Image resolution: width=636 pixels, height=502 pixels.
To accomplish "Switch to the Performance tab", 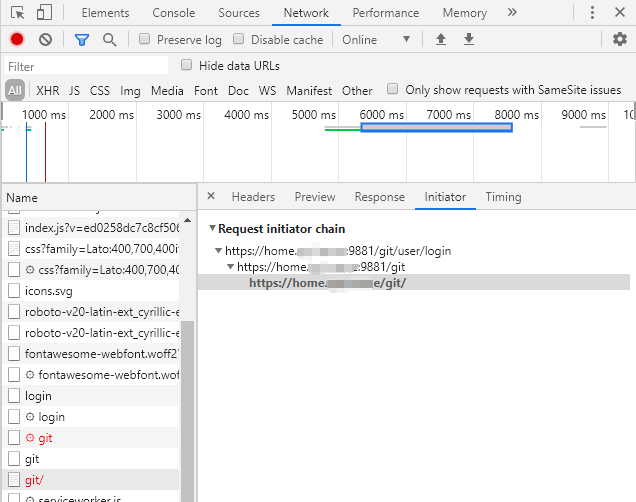I will tap(386, 13).
